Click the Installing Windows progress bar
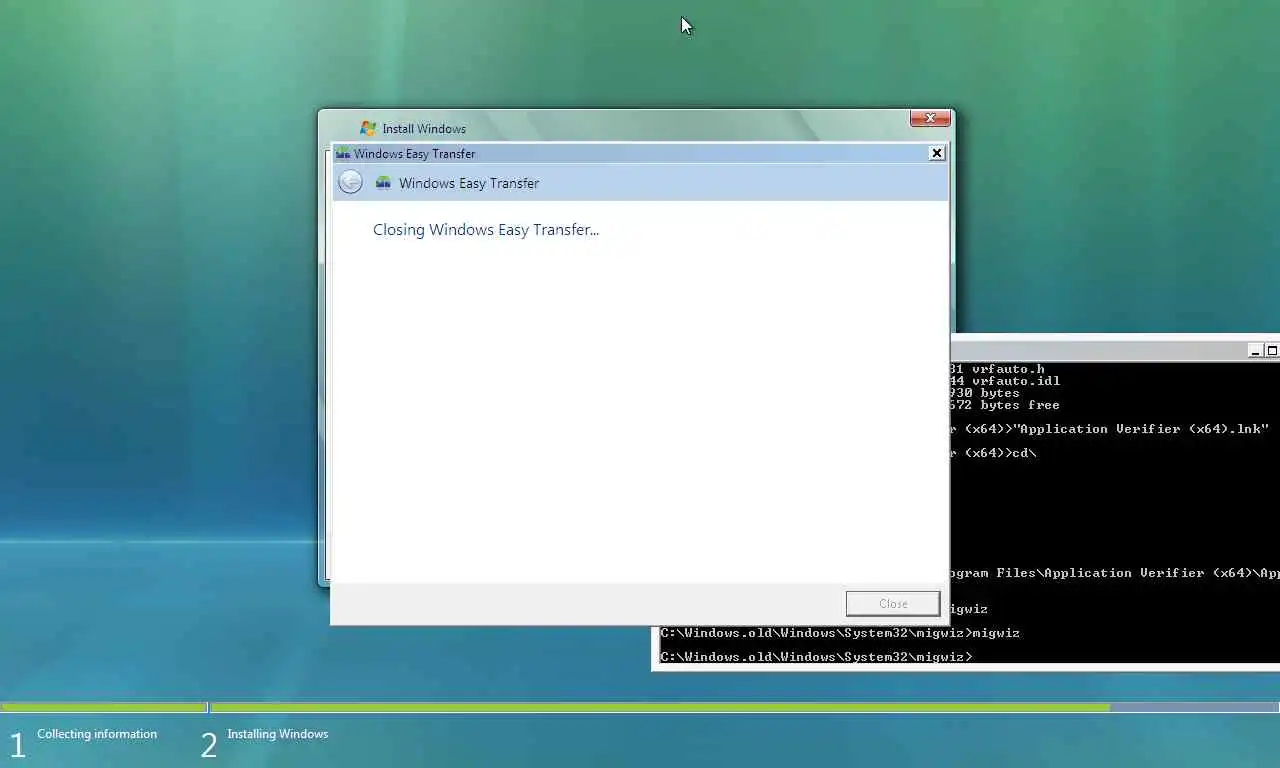This screenshot has width=1280, height=768. [745, 707]
